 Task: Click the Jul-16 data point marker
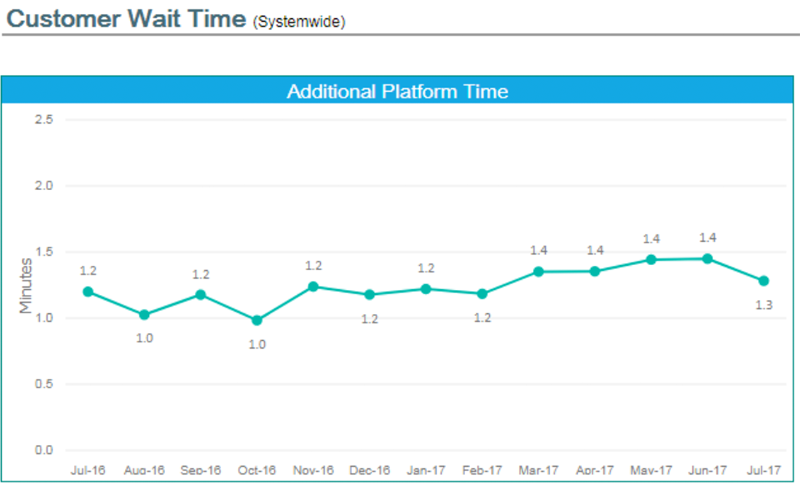pyautogui.click(x=88, y=292)
